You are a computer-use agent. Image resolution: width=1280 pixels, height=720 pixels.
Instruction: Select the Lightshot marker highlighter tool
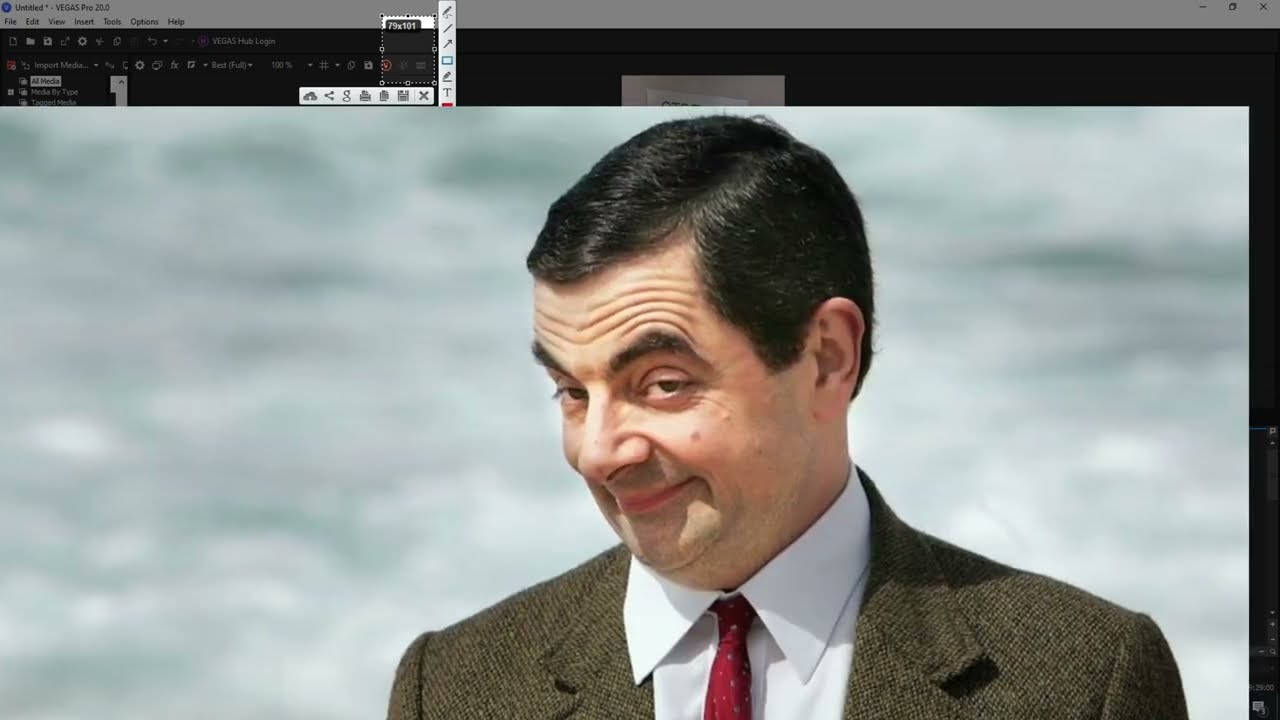[447, 76]
